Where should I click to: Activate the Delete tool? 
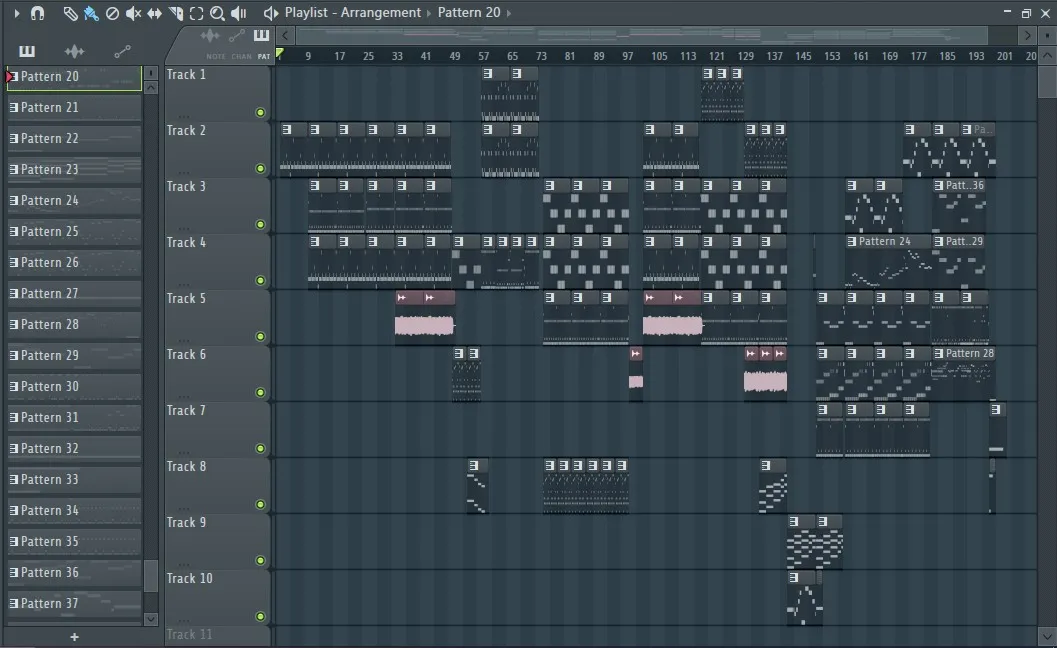click(111, 13)
